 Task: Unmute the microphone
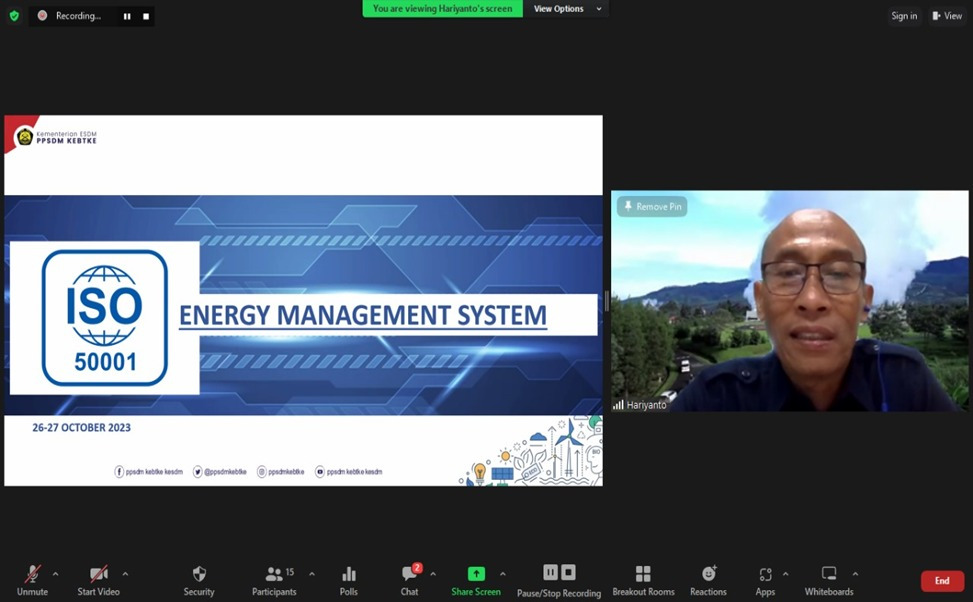point(32,580)
